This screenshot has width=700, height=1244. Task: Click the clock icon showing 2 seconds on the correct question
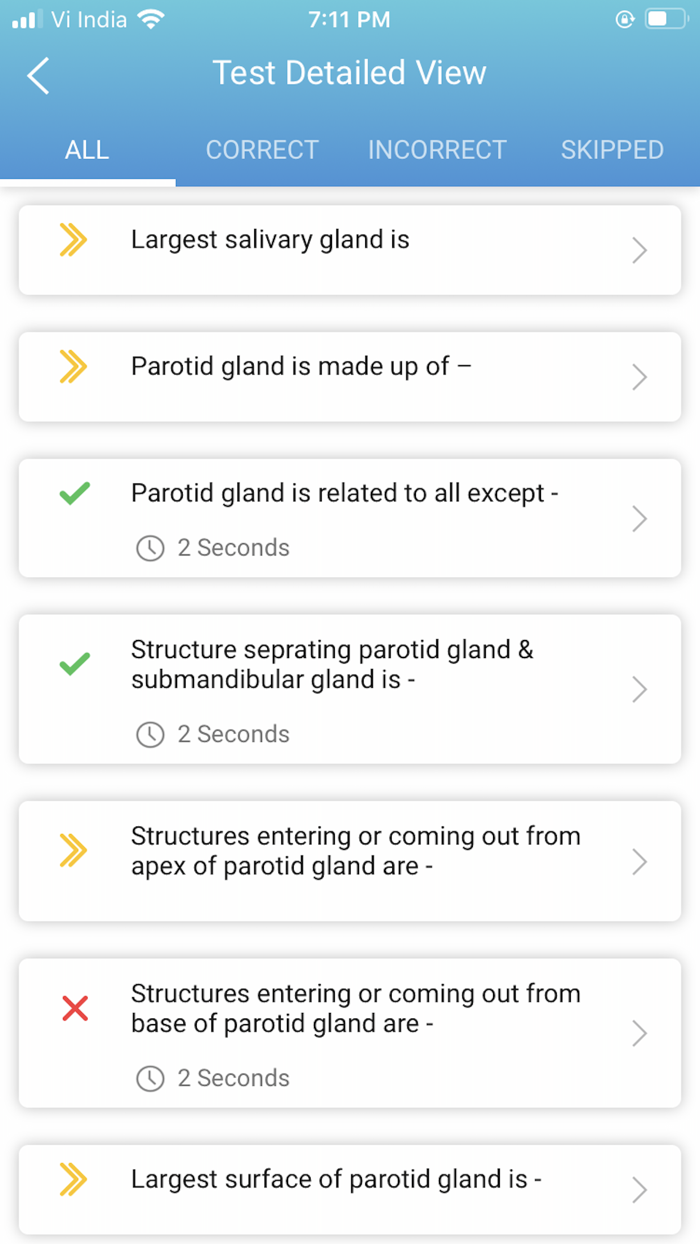pyautogui.click(x=150, y=548)
